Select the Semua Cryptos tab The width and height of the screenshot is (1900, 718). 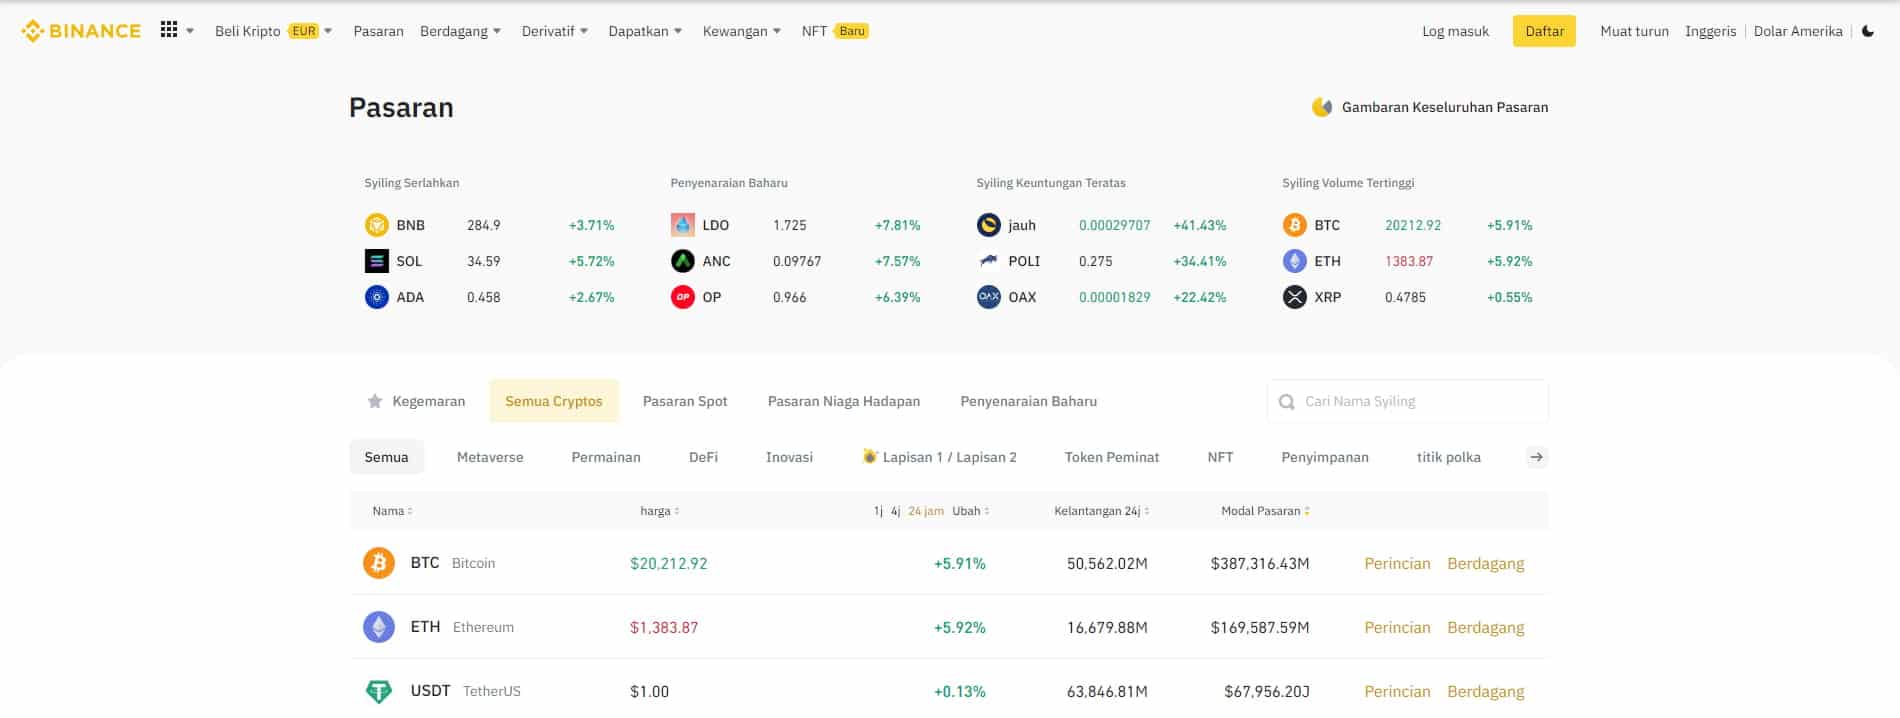coord(554,401)
